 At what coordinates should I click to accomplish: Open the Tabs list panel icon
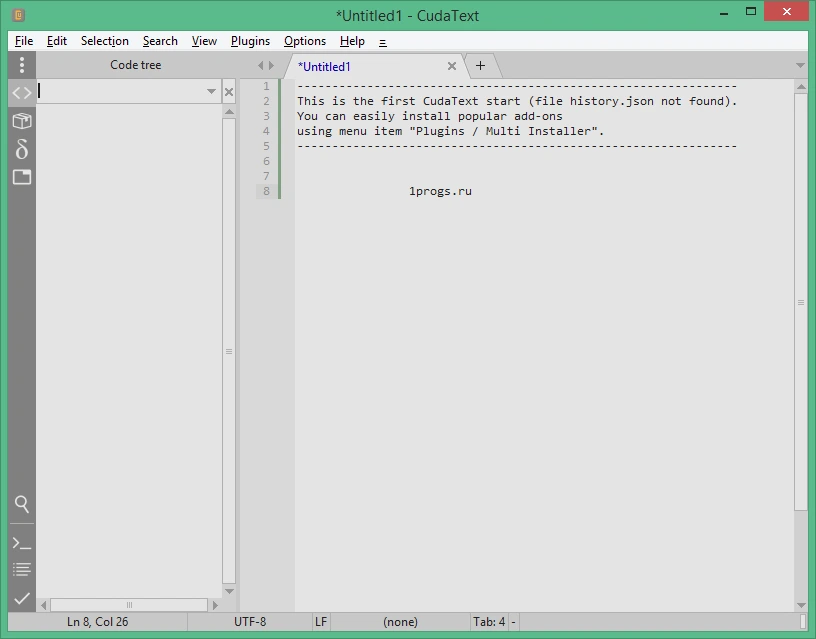click(22, 177)
